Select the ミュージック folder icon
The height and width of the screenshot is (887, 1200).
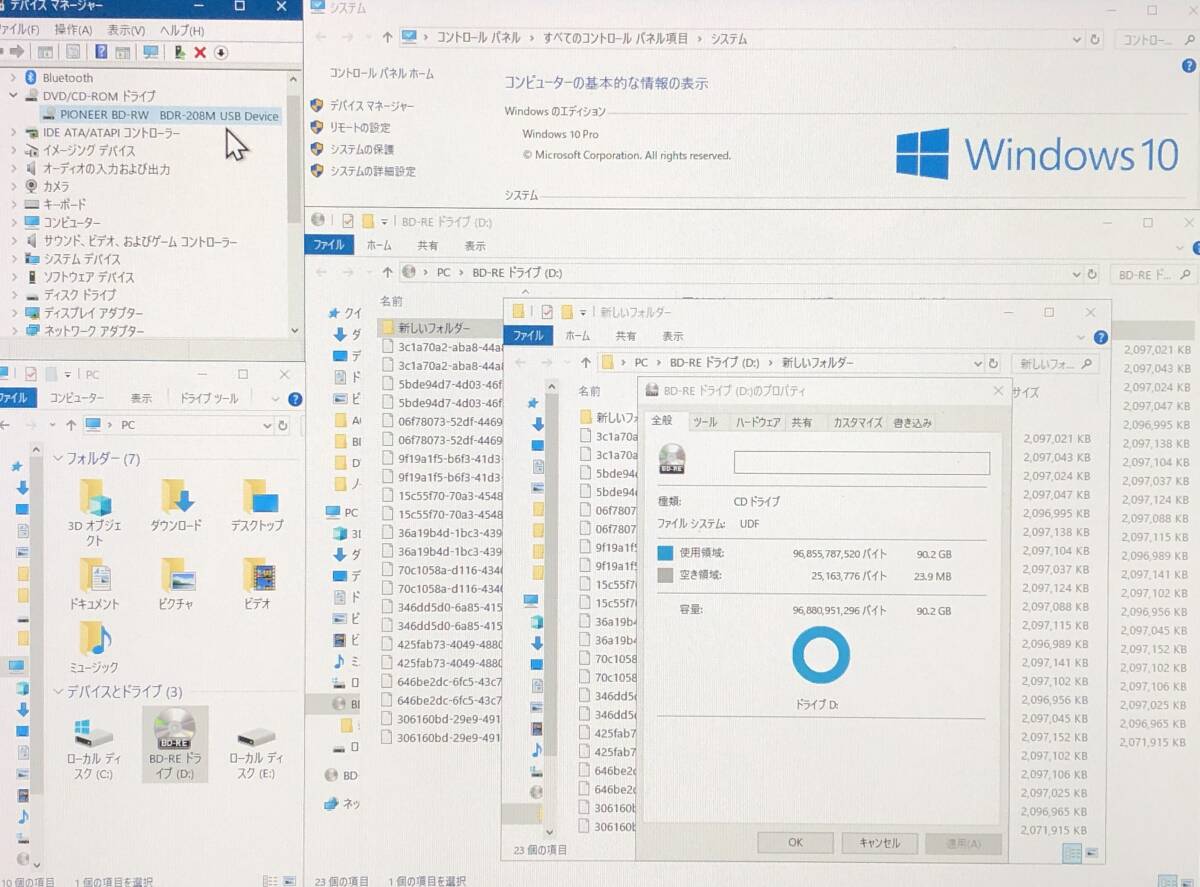pos(95,646)
